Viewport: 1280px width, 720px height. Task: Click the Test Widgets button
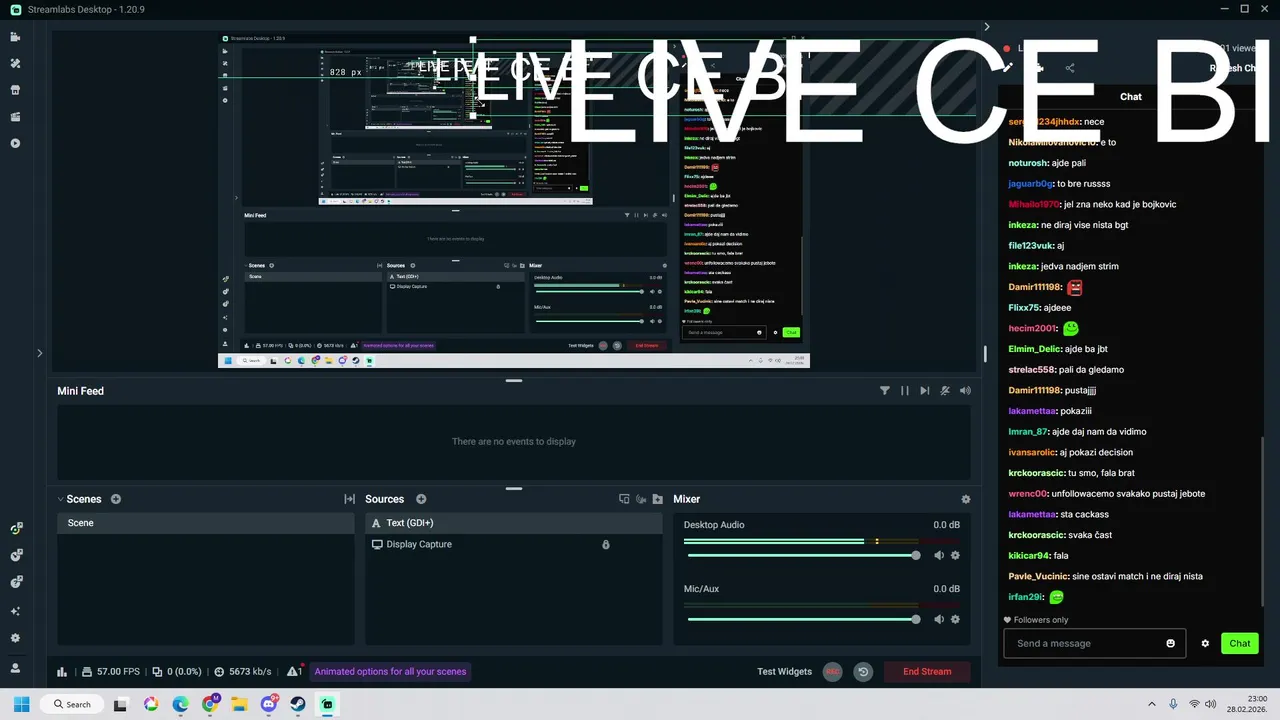(x=785, y=672)
